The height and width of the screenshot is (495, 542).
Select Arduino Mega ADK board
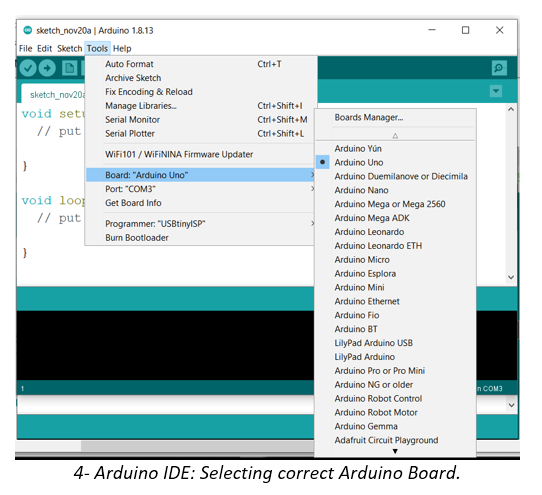point(395,218)
